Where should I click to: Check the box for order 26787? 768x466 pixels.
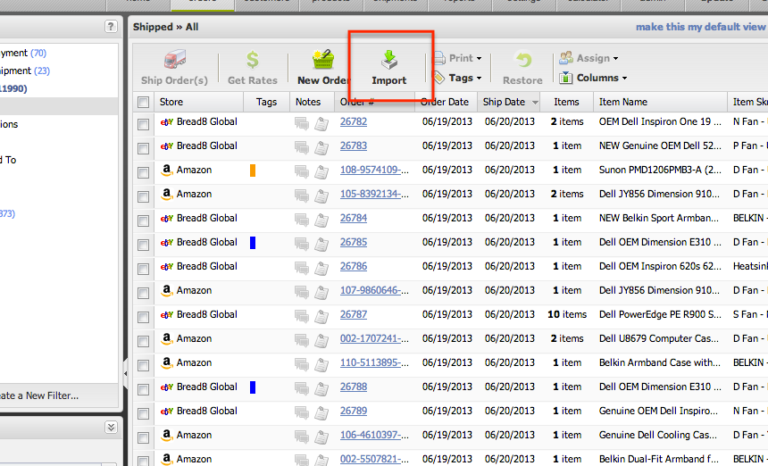(x=143, y=317)
